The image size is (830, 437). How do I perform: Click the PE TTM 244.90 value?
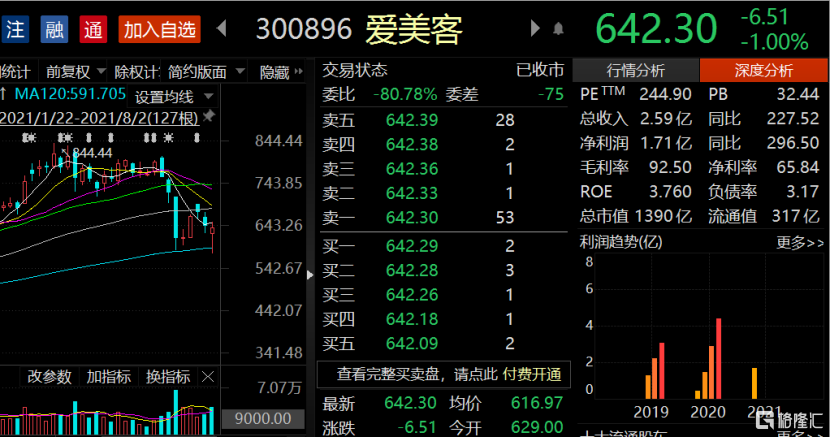pos(665,94)
